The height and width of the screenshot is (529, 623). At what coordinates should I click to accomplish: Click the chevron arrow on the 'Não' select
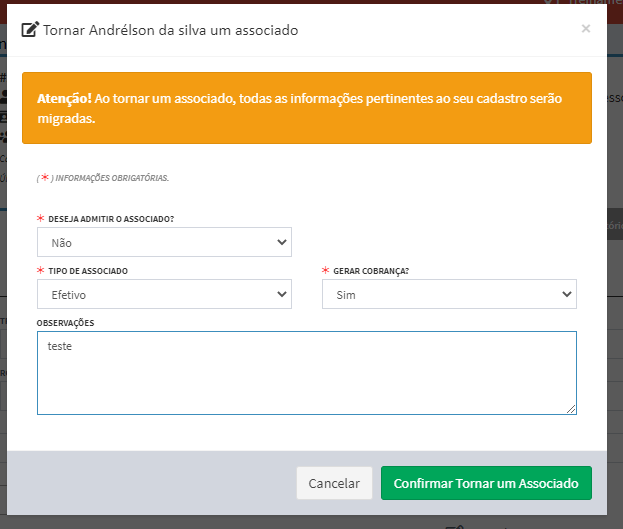[x=280, y=242]
